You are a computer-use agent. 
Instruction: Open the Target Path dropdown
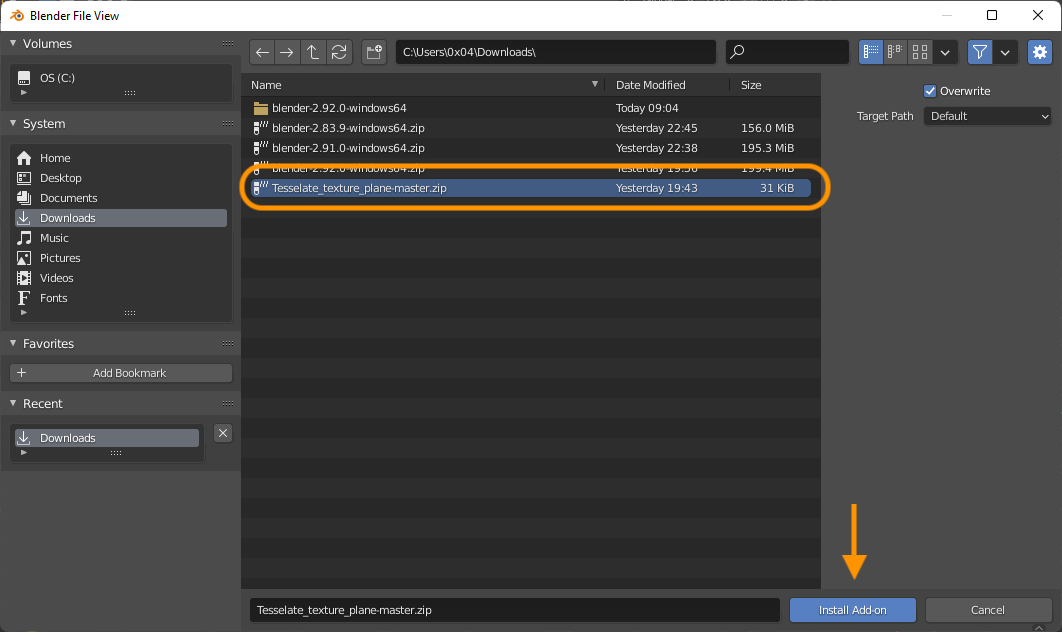pos(987,116)
